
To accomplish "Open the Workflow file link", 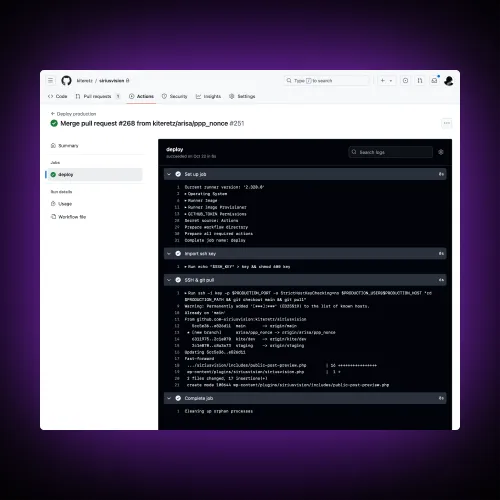I will pos(68,217).
